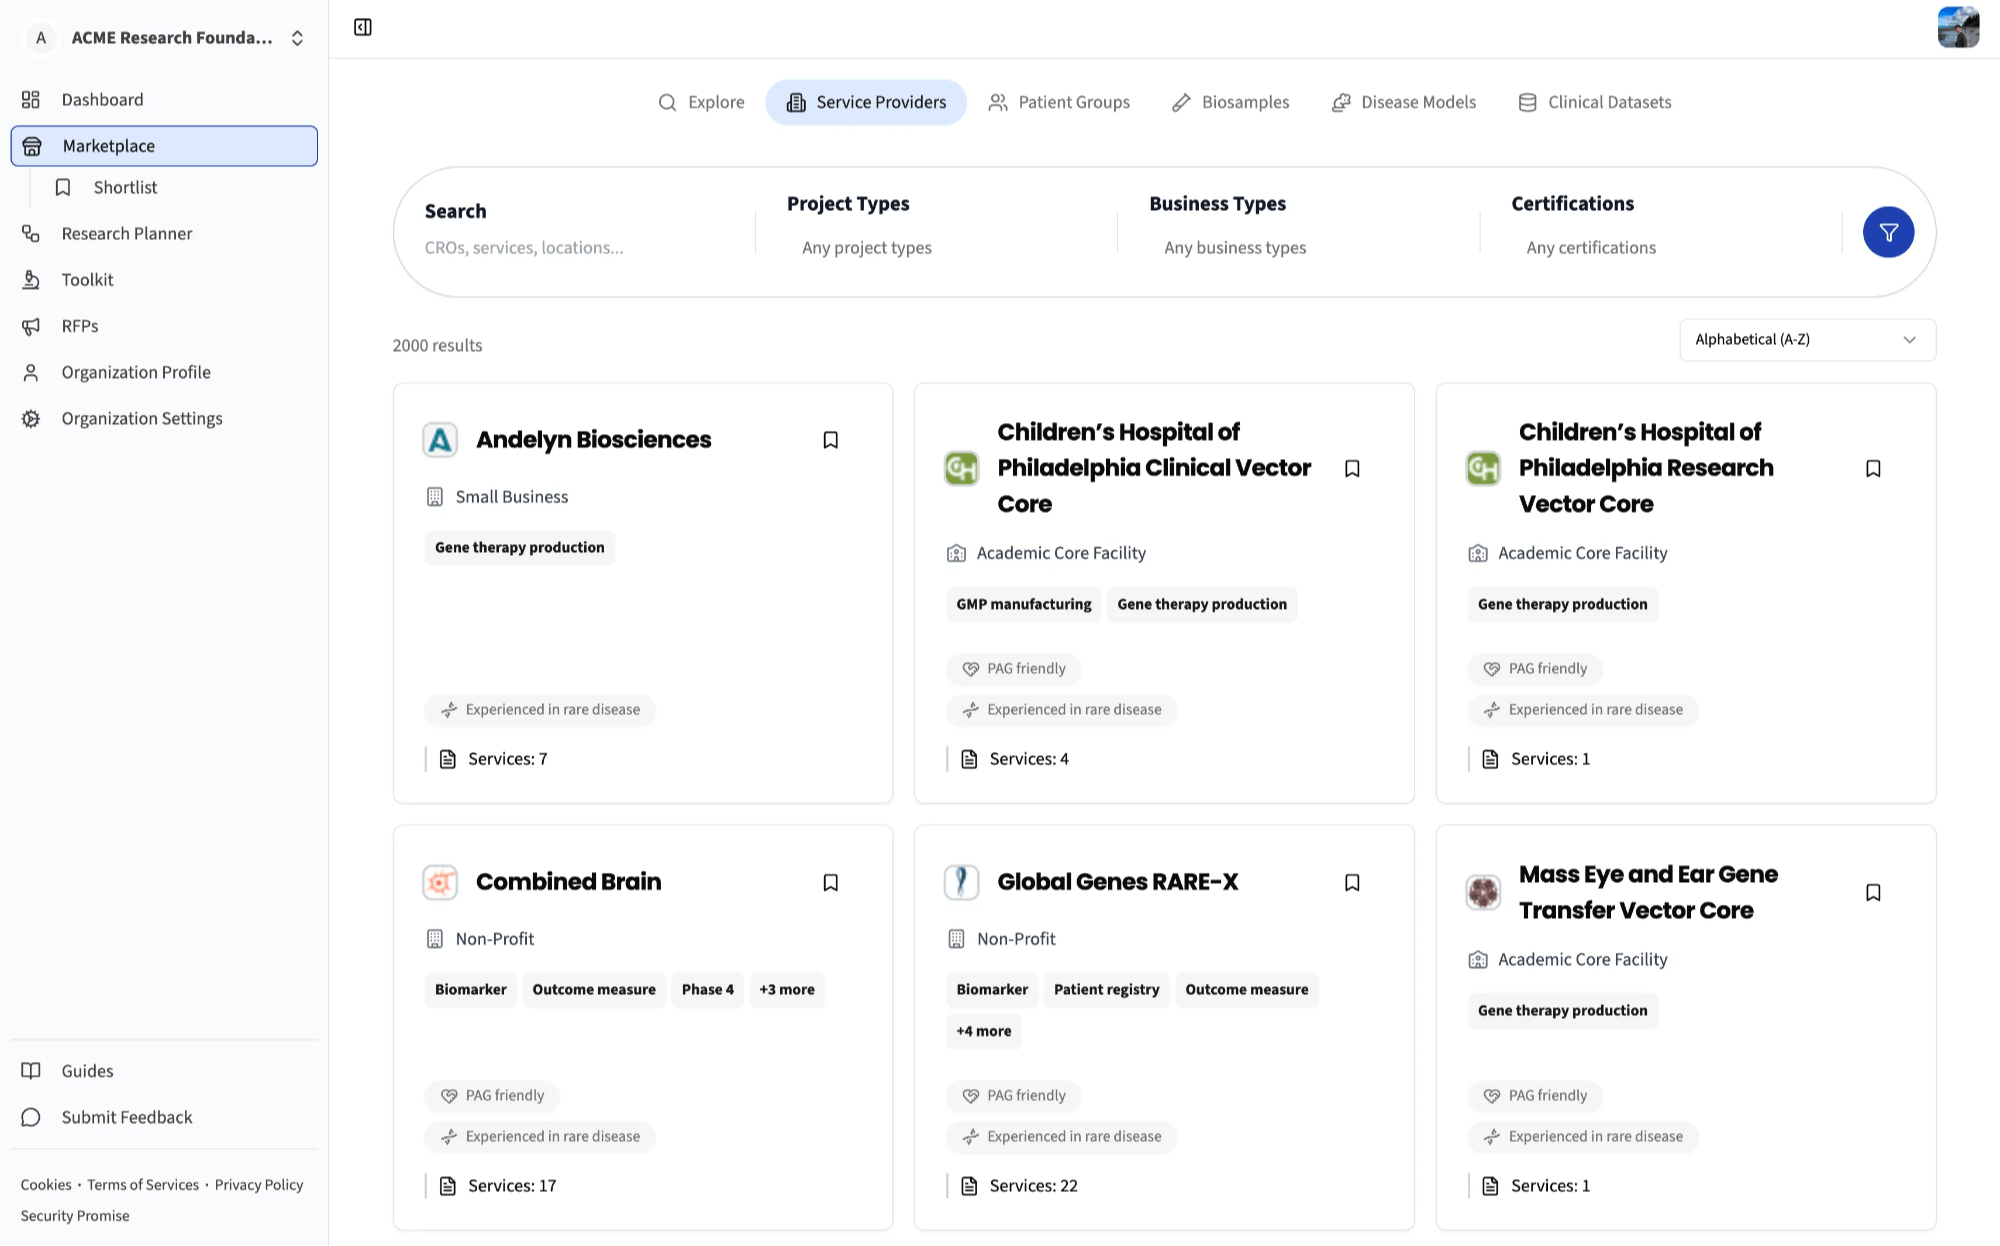
Task: Open Research Planner
Action: click(x=164, y=233)
